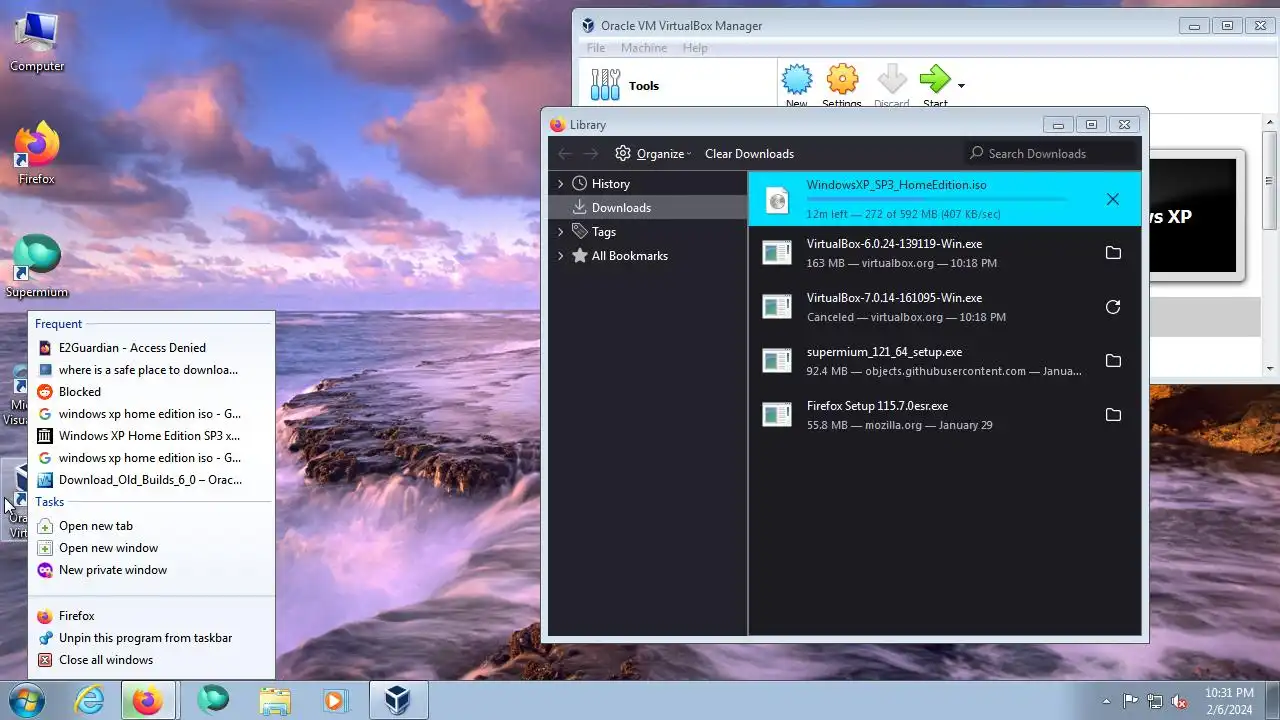Click the WindowsXP ISO download progress bar
This screenshot has width=1280, height=720.
(x=936, y=199)
